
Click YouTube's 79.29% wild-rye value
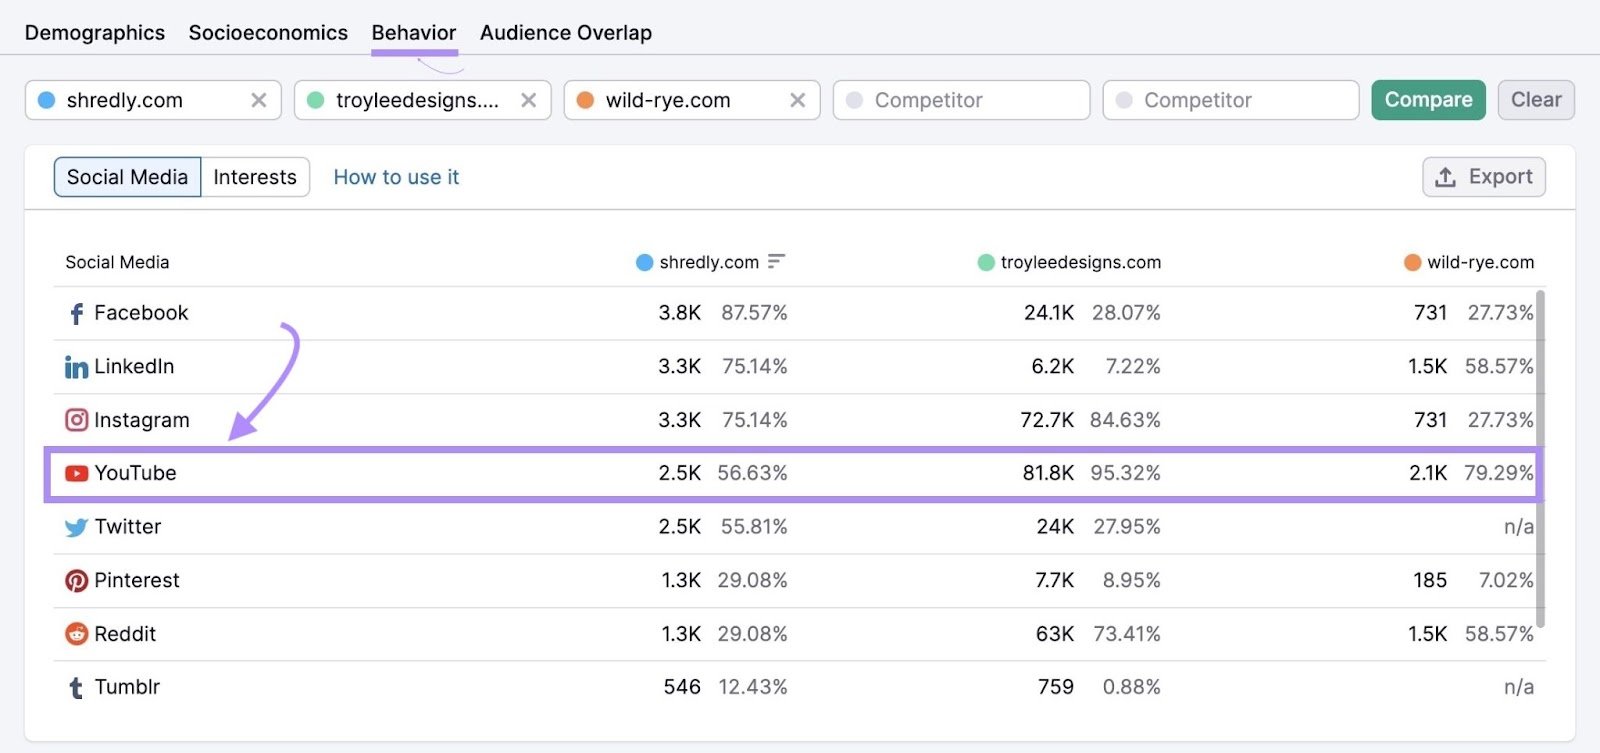point(1498,473)
